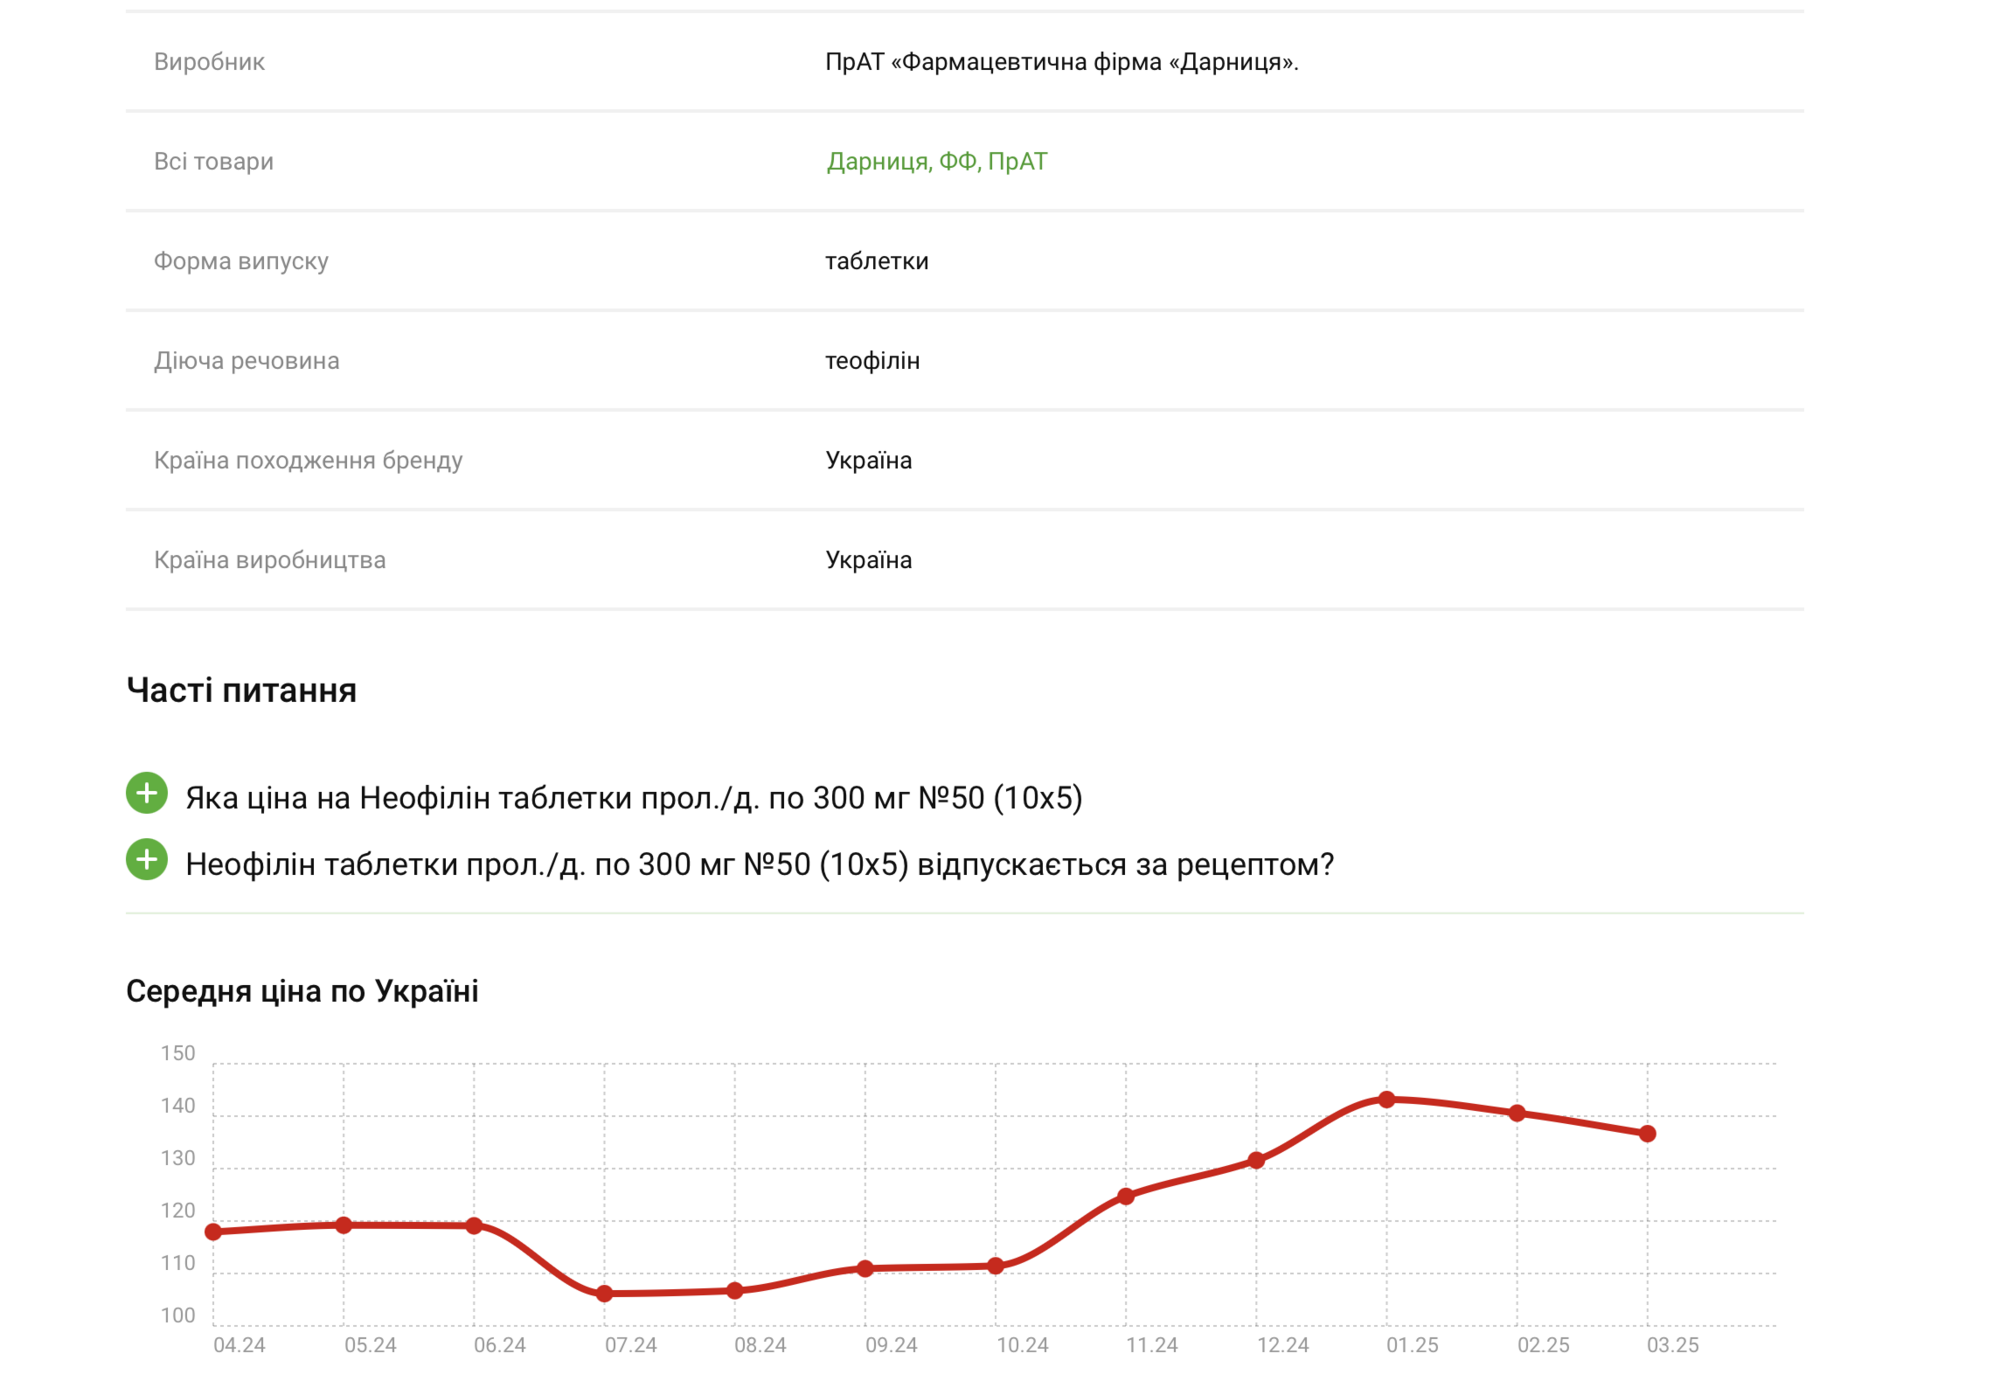Click the 03.25 last data point
2000x1381 pixels.
[x=1648, y=1134]
